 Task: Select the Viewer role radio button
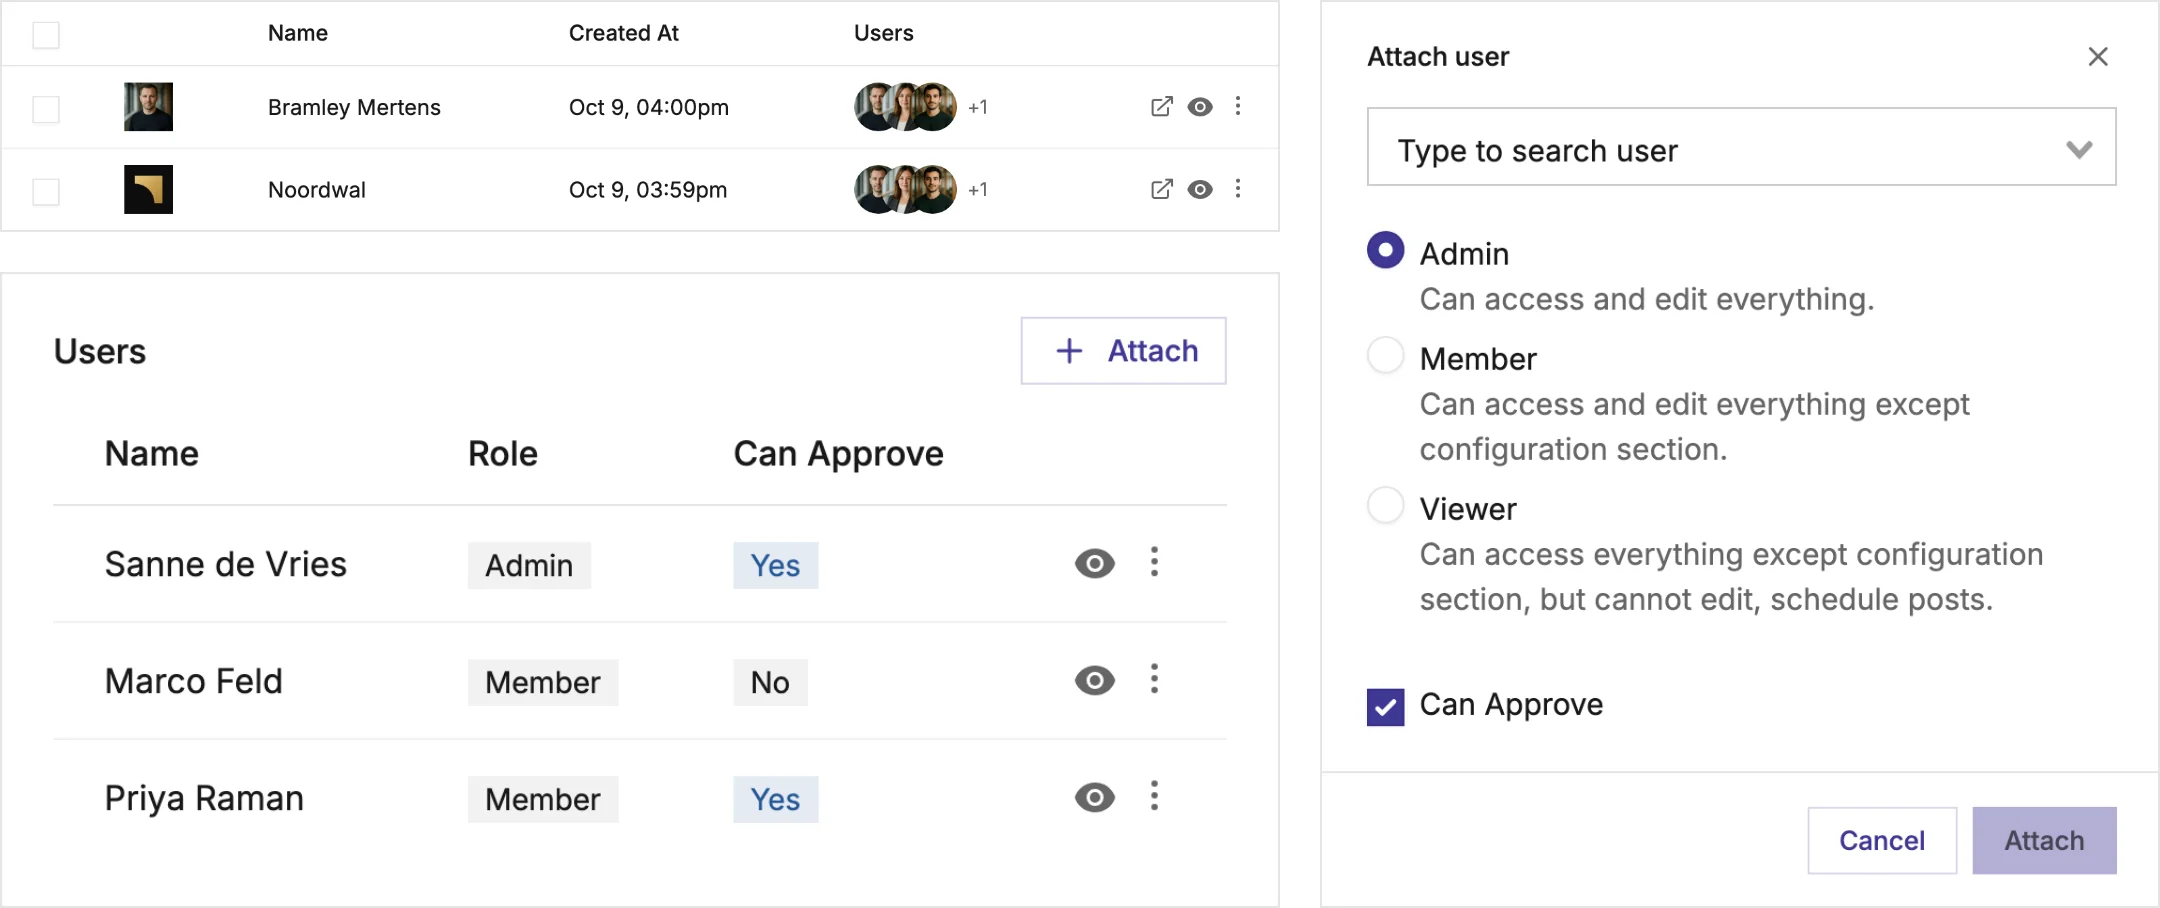coord(1385,505)
